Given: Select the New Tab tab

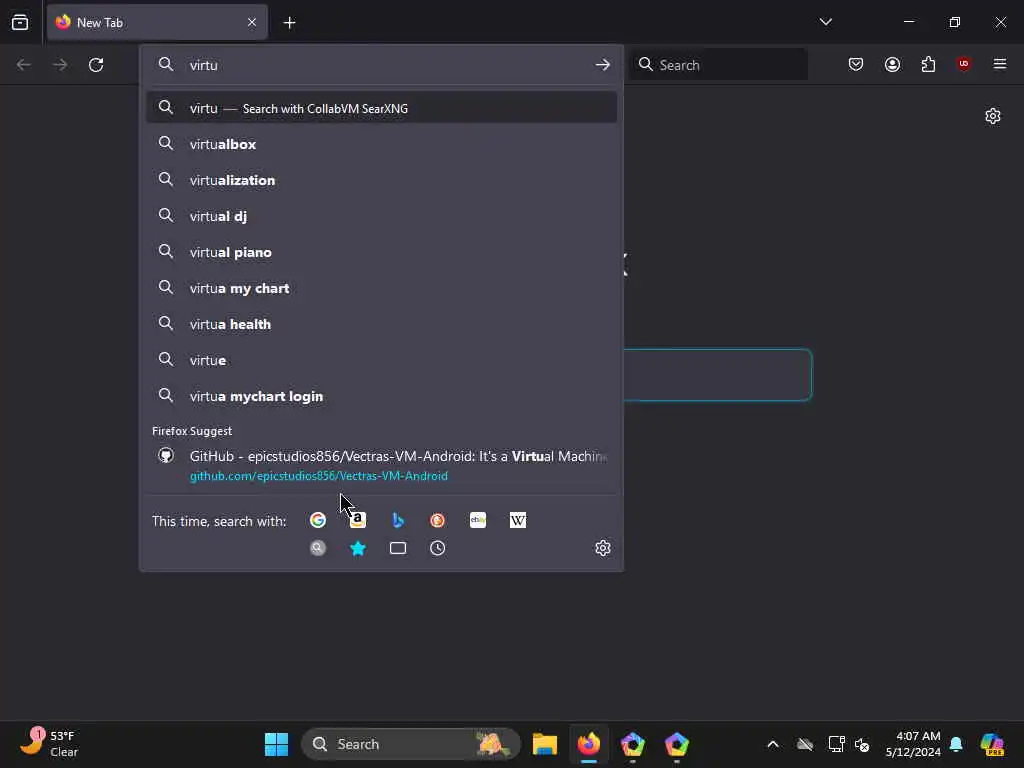Looking at the screenshot, I should pyautogui.click(x=157, y=22).
